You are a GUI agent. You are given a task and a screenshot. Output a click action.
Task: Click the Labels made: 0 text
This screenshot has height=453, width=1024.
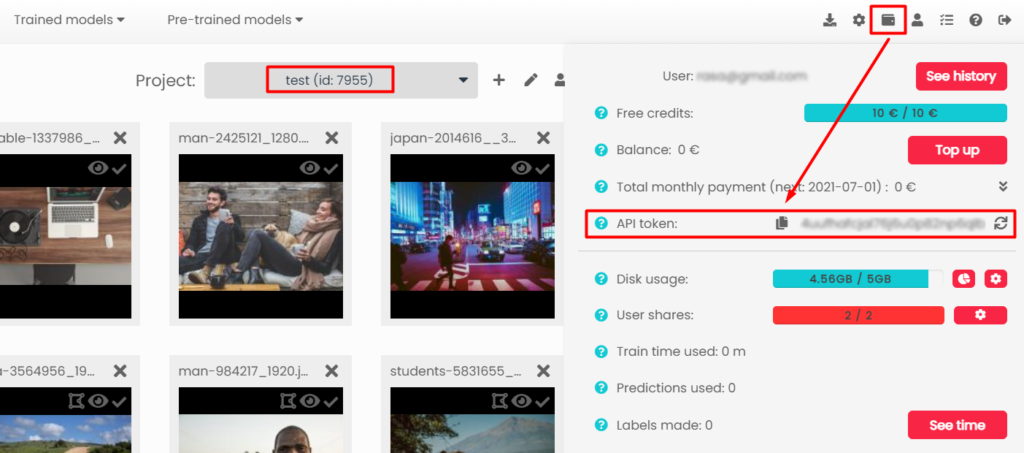[x=664, y=426]
